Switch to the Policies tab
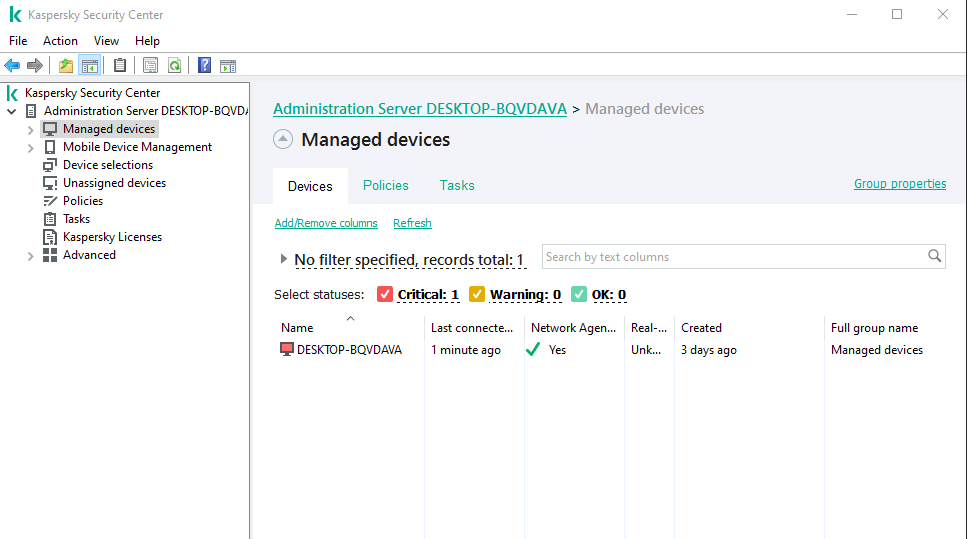Screen dimensions: 967x539 pyautogui.click(x=385, y=185)
